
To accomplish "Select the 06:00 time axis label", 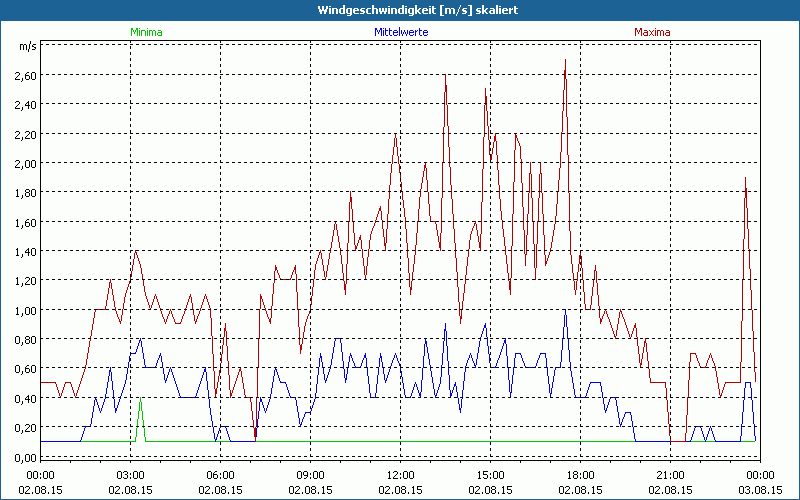I will click(221, 474).
